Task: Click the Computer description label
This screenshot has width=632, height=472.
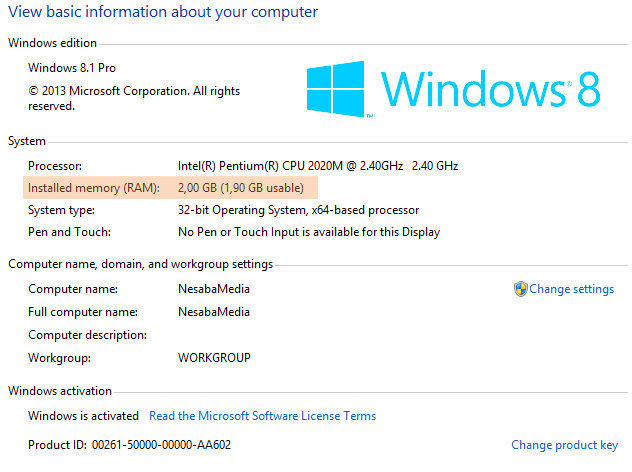Action: pyautogui.click(x=87, y=335)
